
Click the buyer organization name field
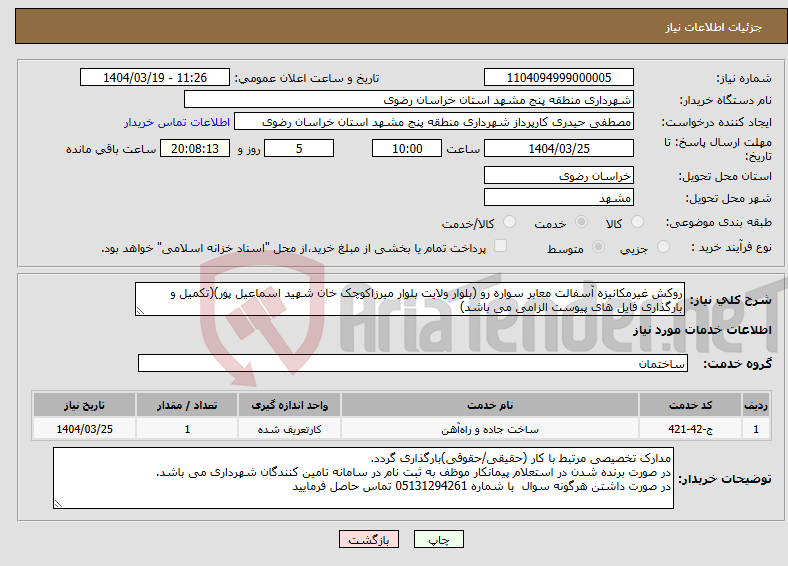409,100
